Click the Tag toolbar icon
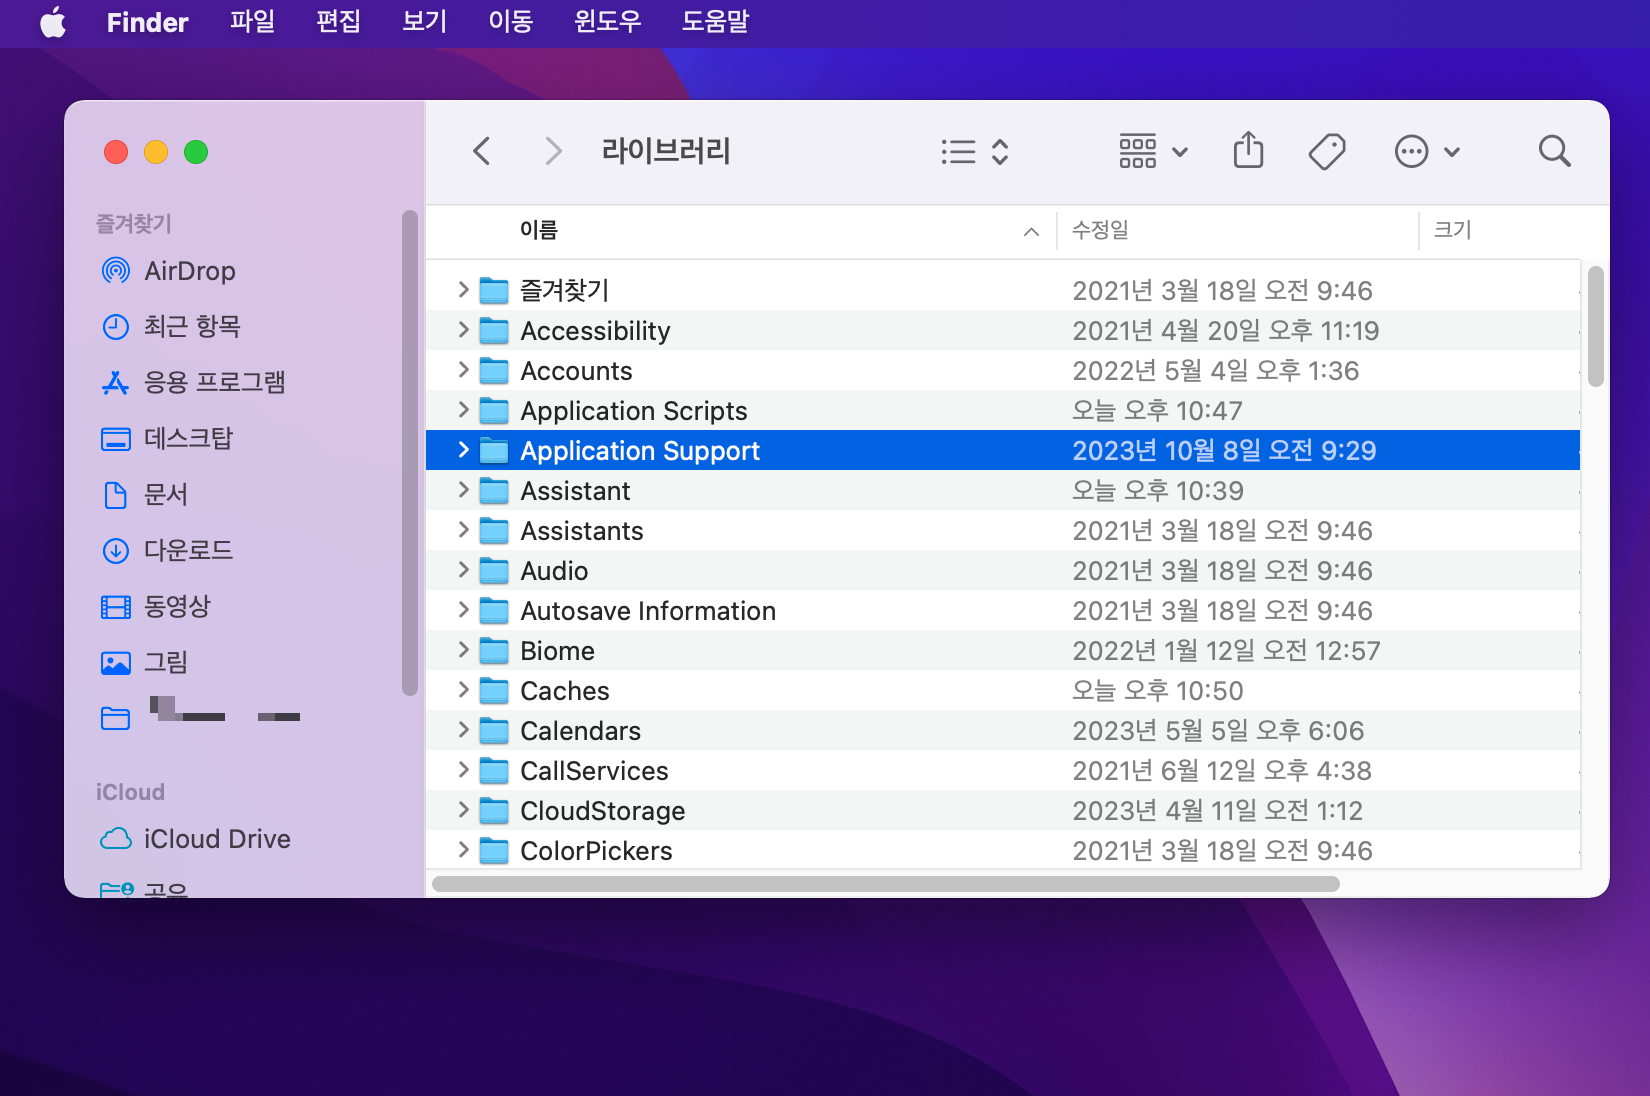The height and width of the screenshot is (1096, 1650). (1327, 152)
